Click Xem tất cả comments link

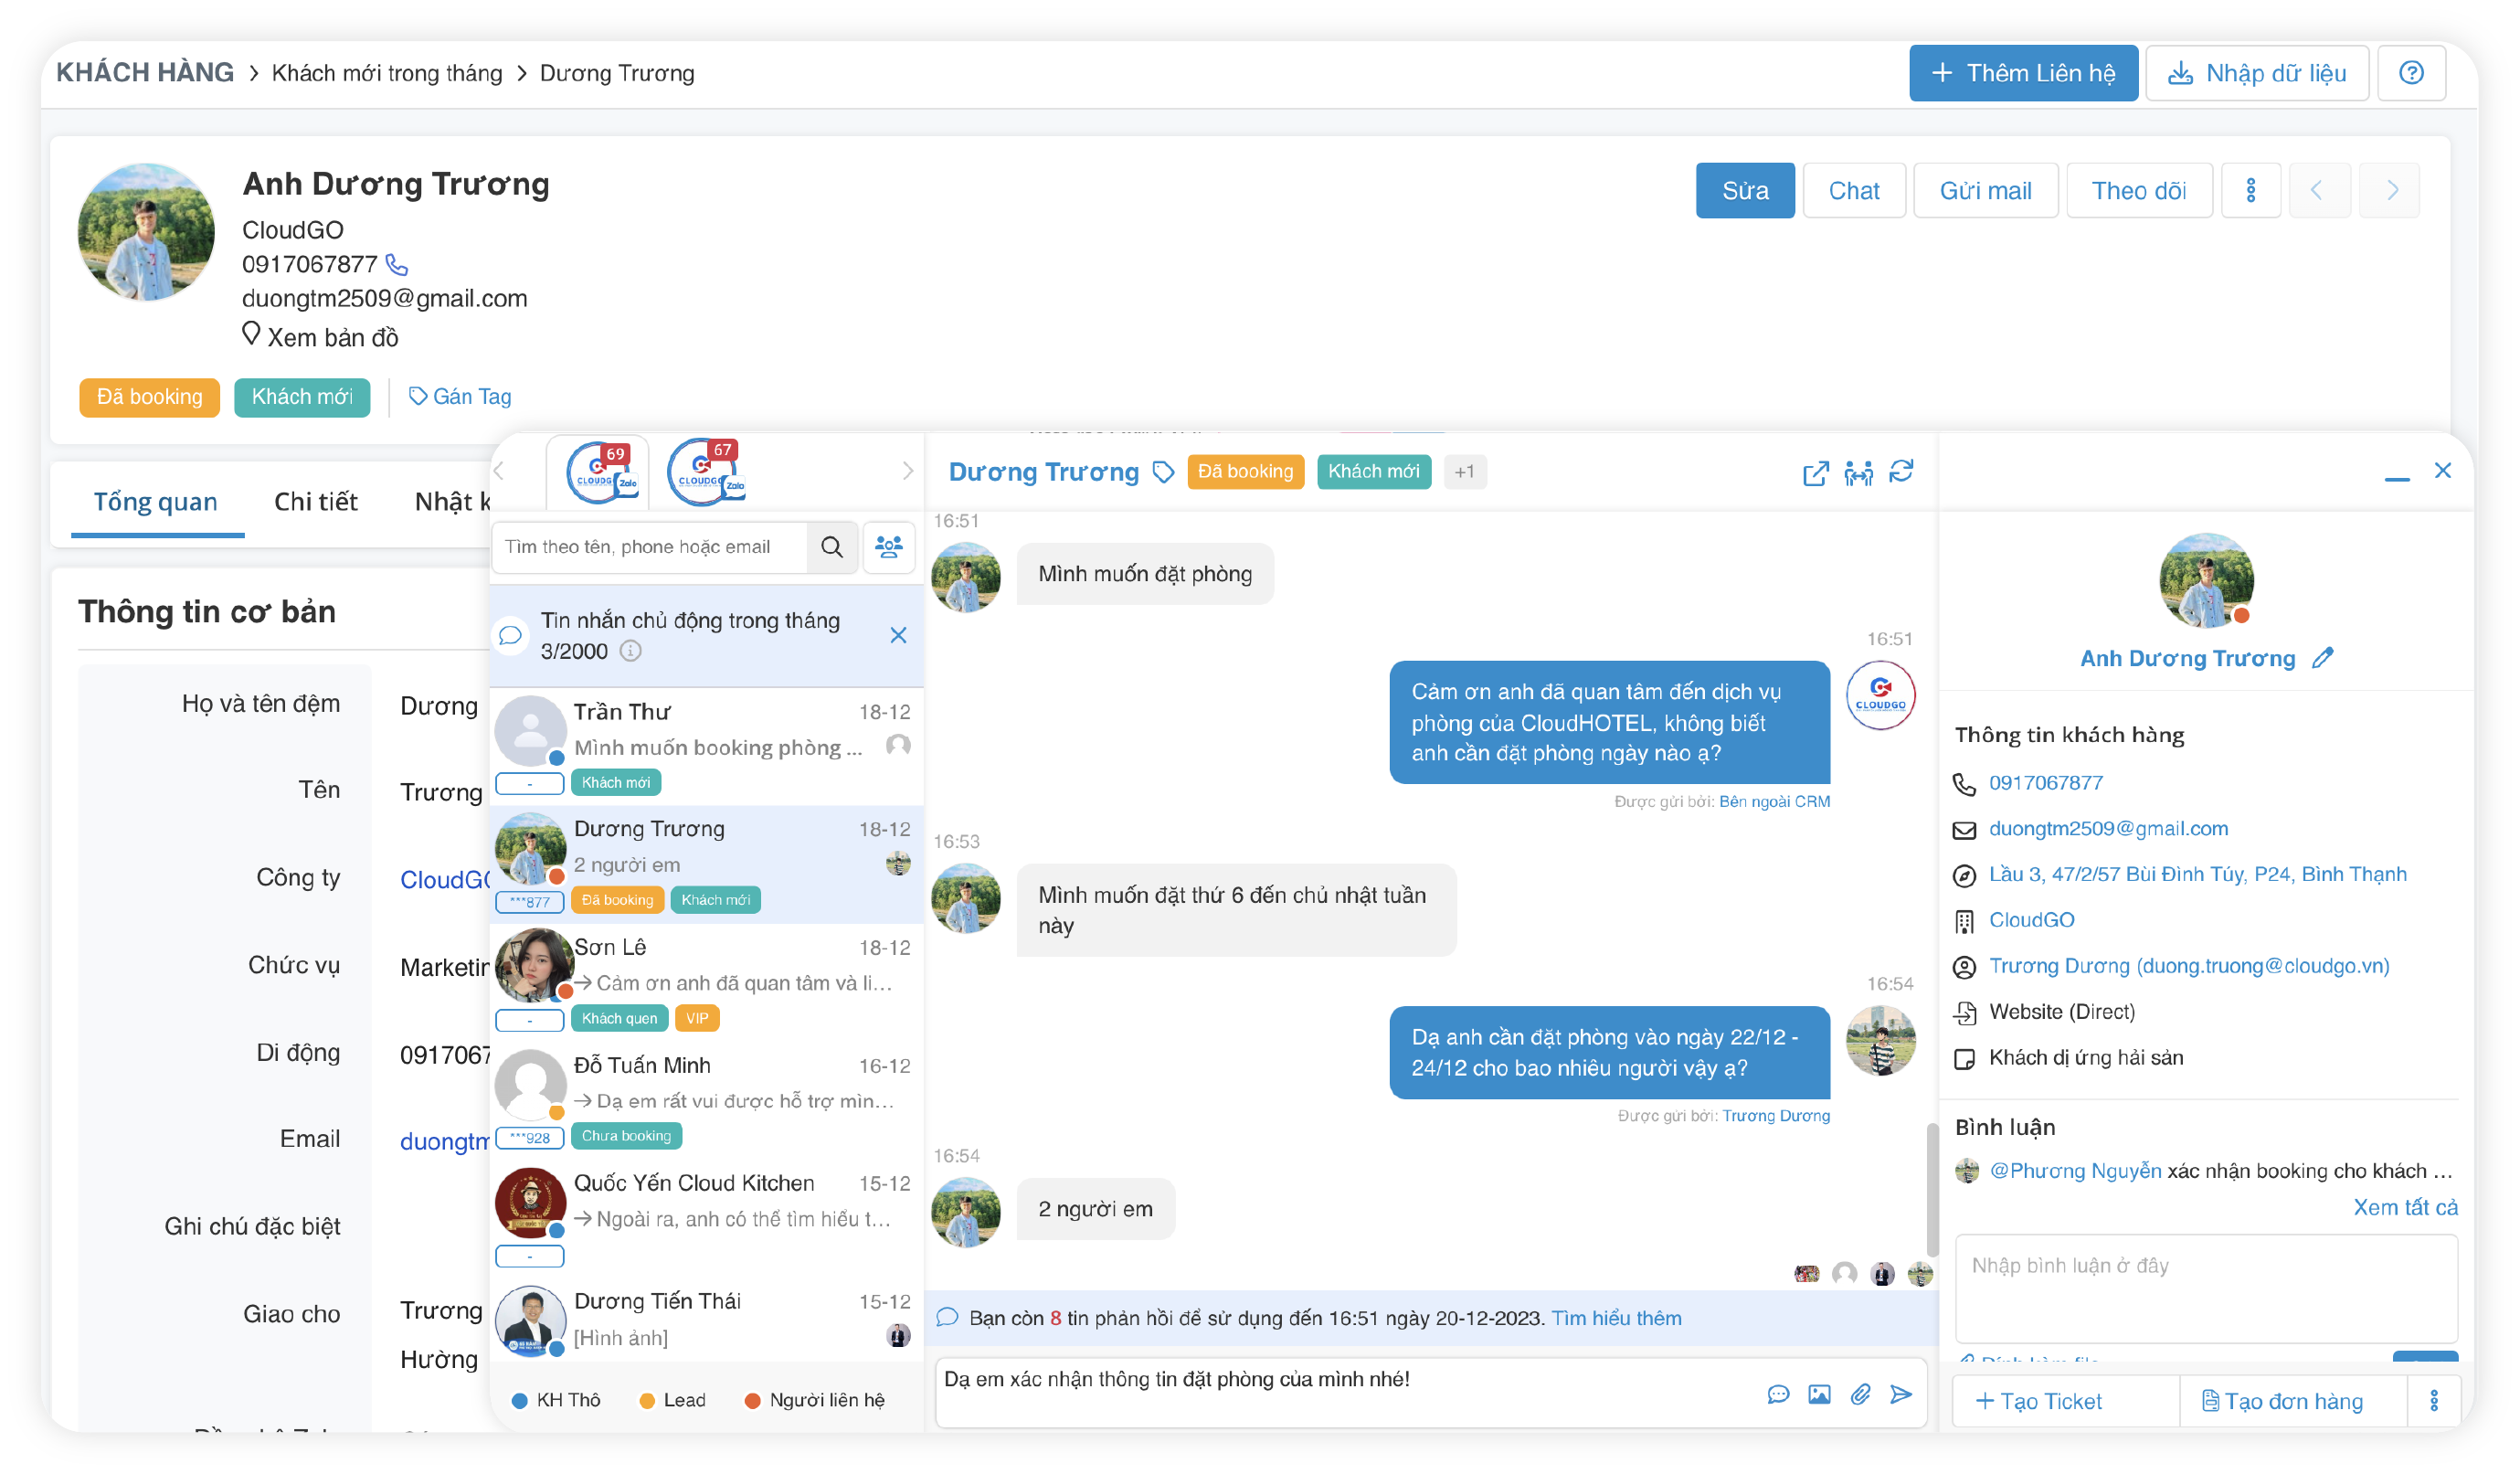tap(2404, 1207)
